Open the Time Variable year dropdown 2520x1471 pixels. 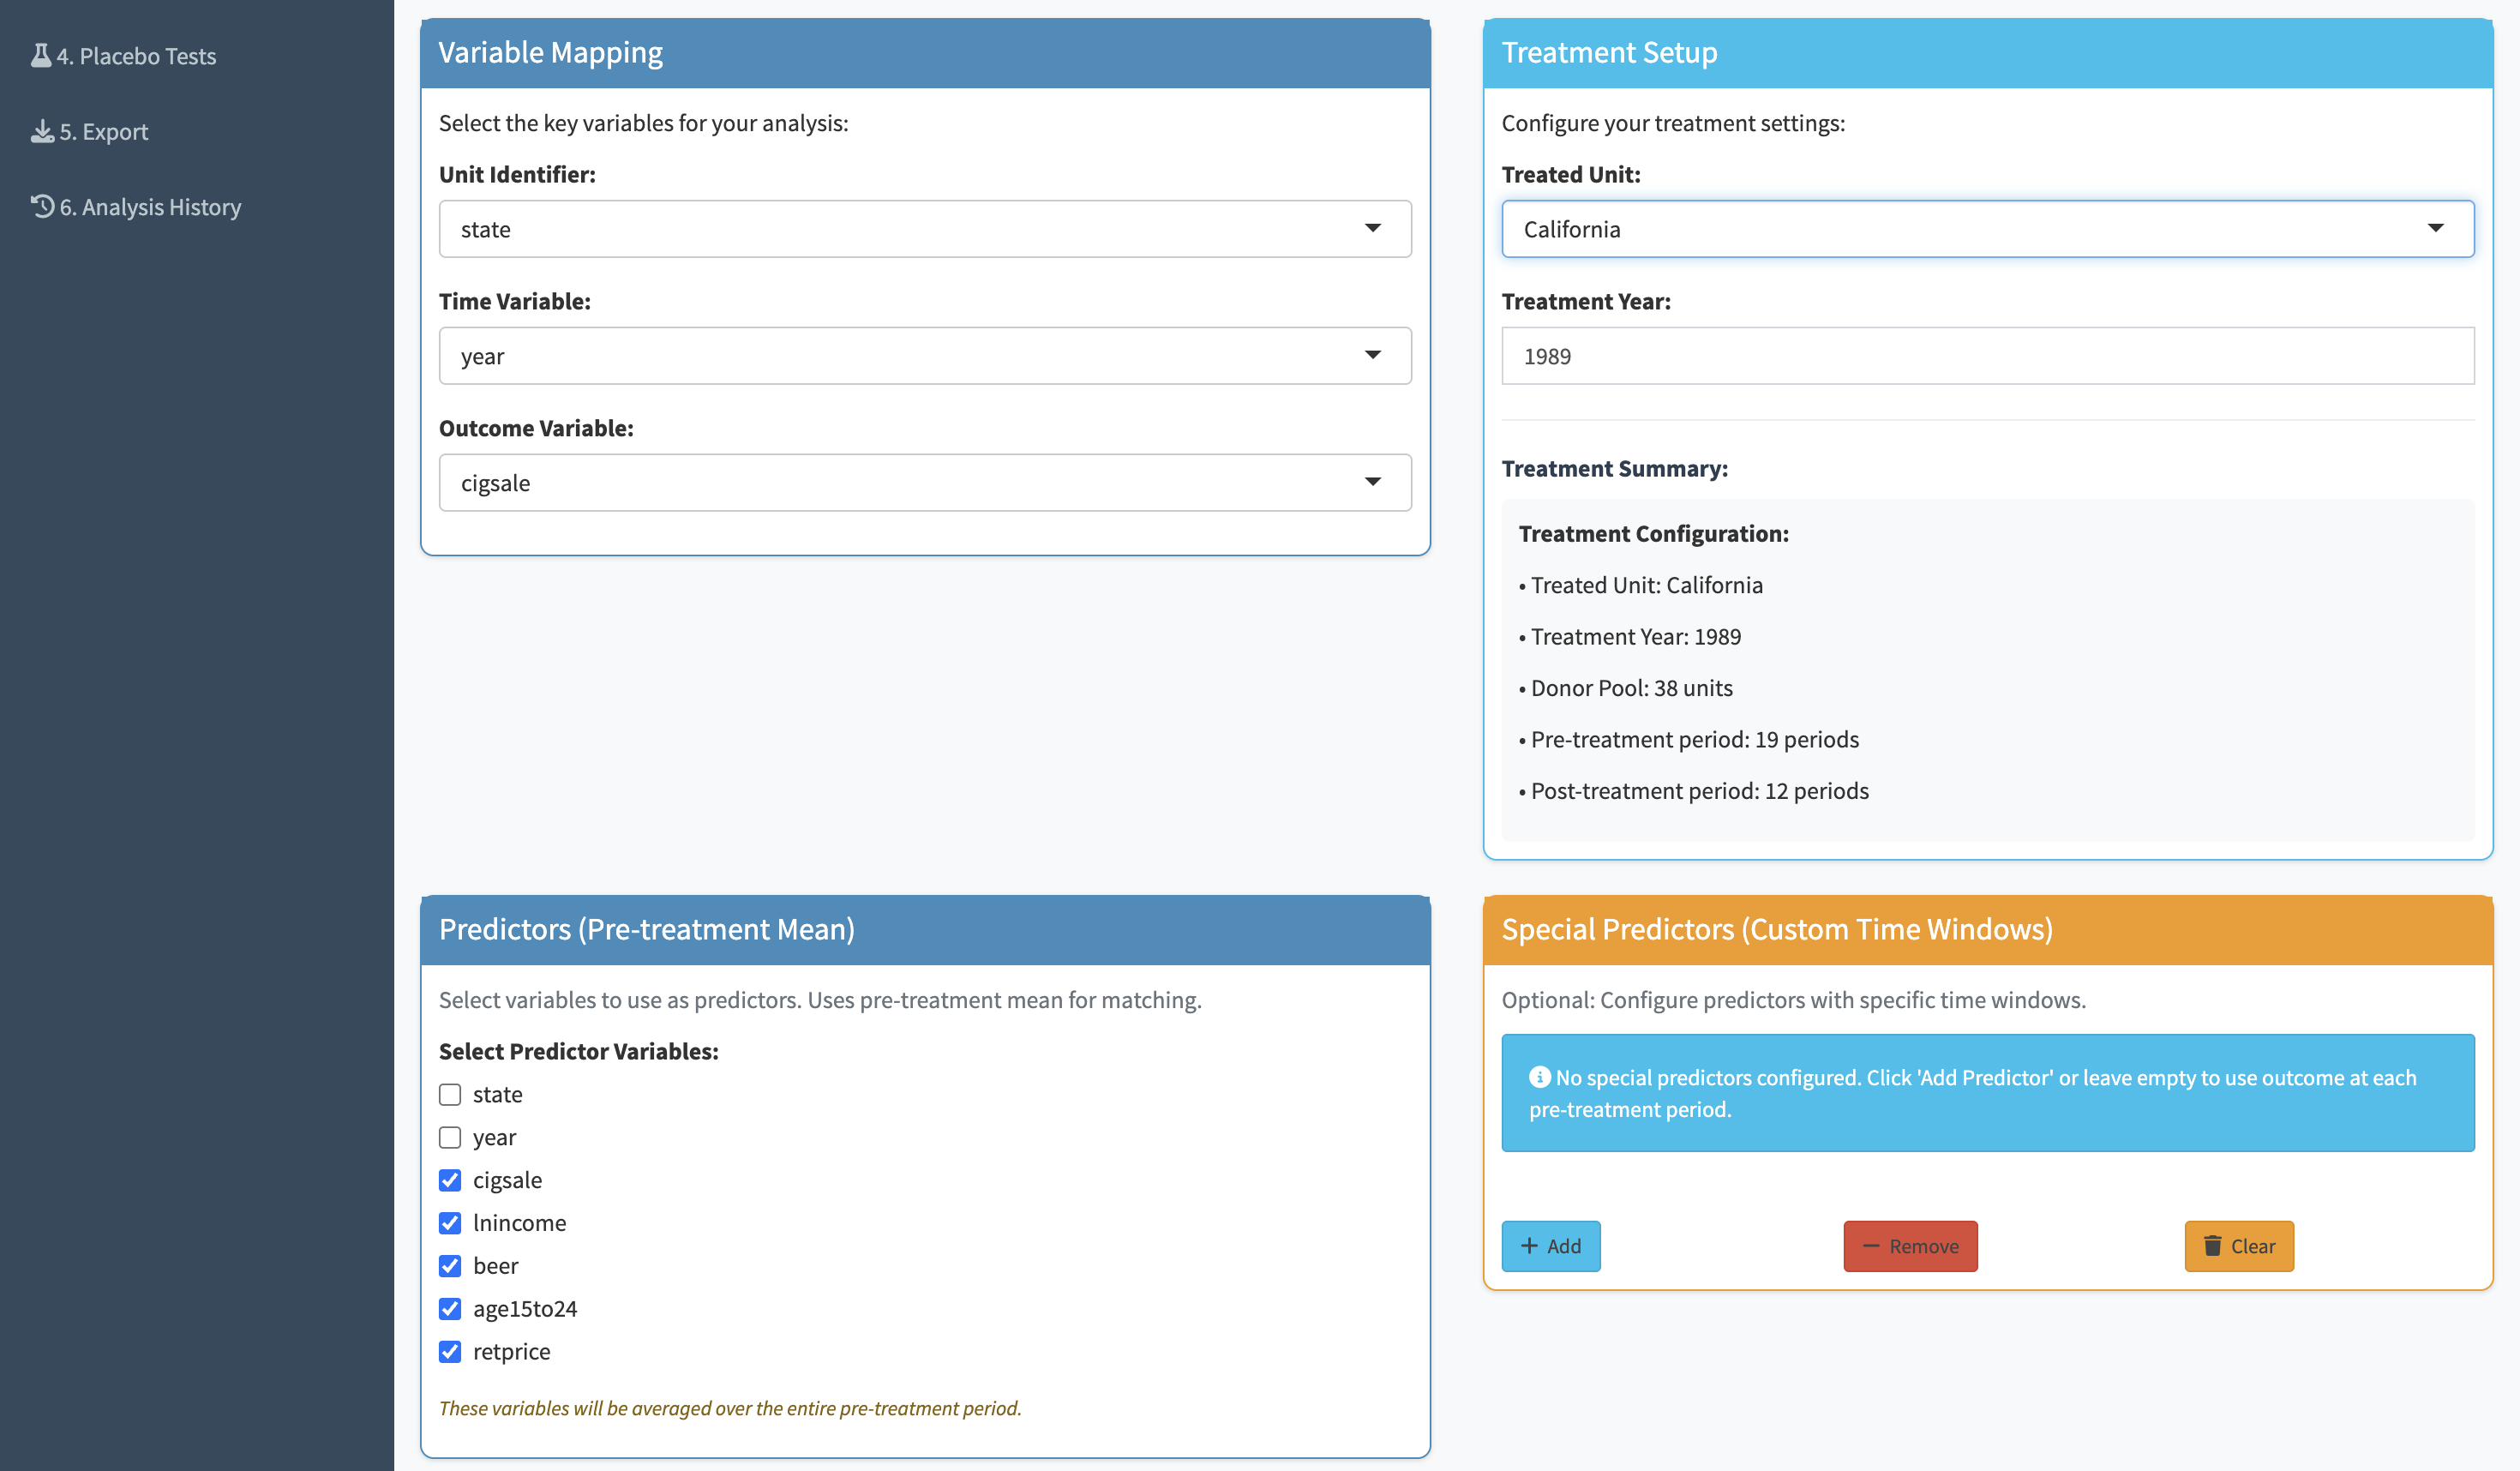click(924, 356)
